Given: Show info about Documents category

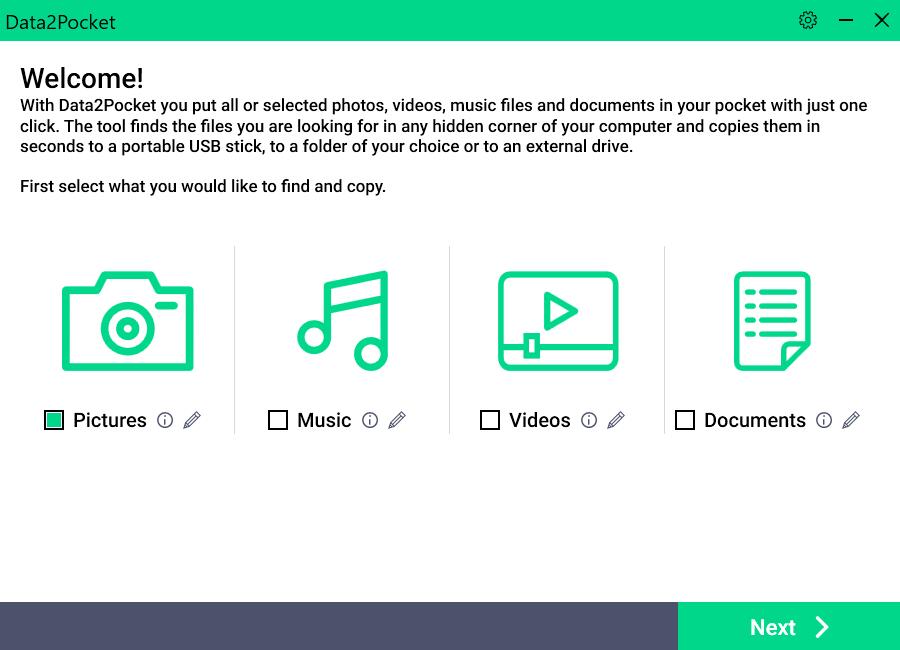Looking at the screenshot, I should point(824,421).
